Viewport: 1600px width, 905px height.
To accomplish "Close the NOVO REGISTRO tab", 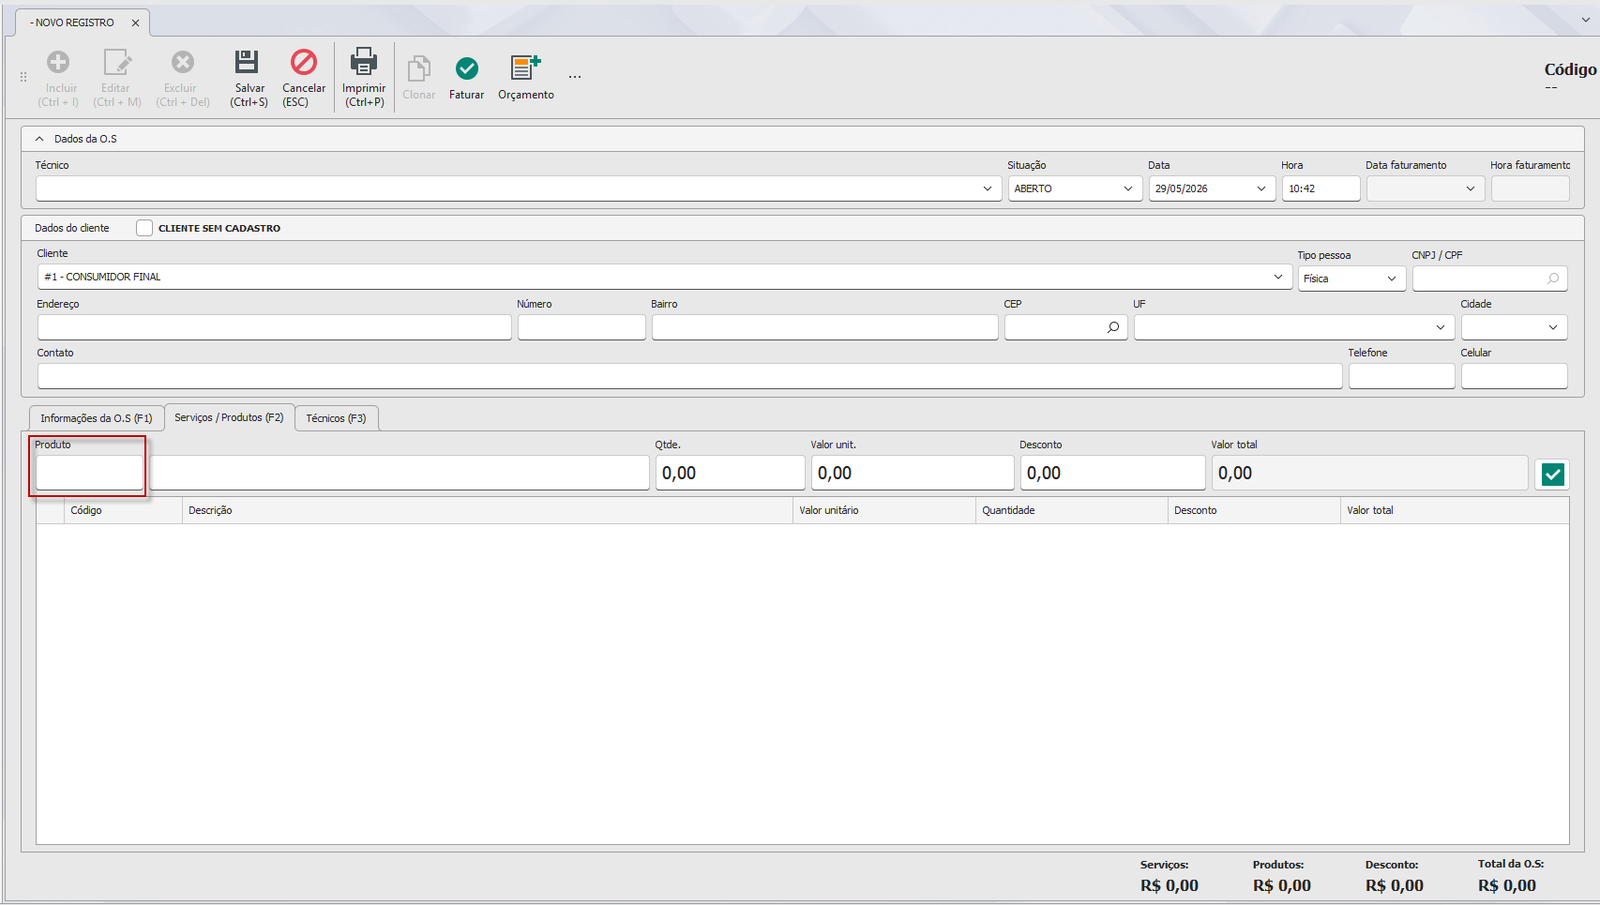I will pos(135,23).
